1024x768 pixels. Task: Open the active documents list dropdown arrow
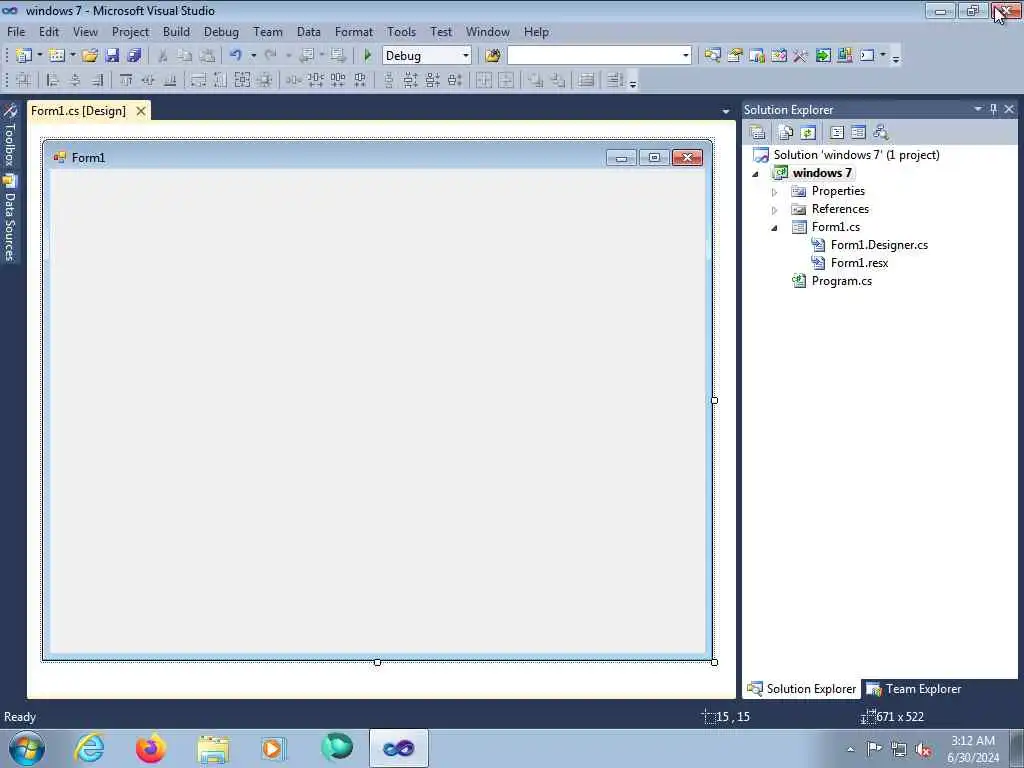[726, 112]
